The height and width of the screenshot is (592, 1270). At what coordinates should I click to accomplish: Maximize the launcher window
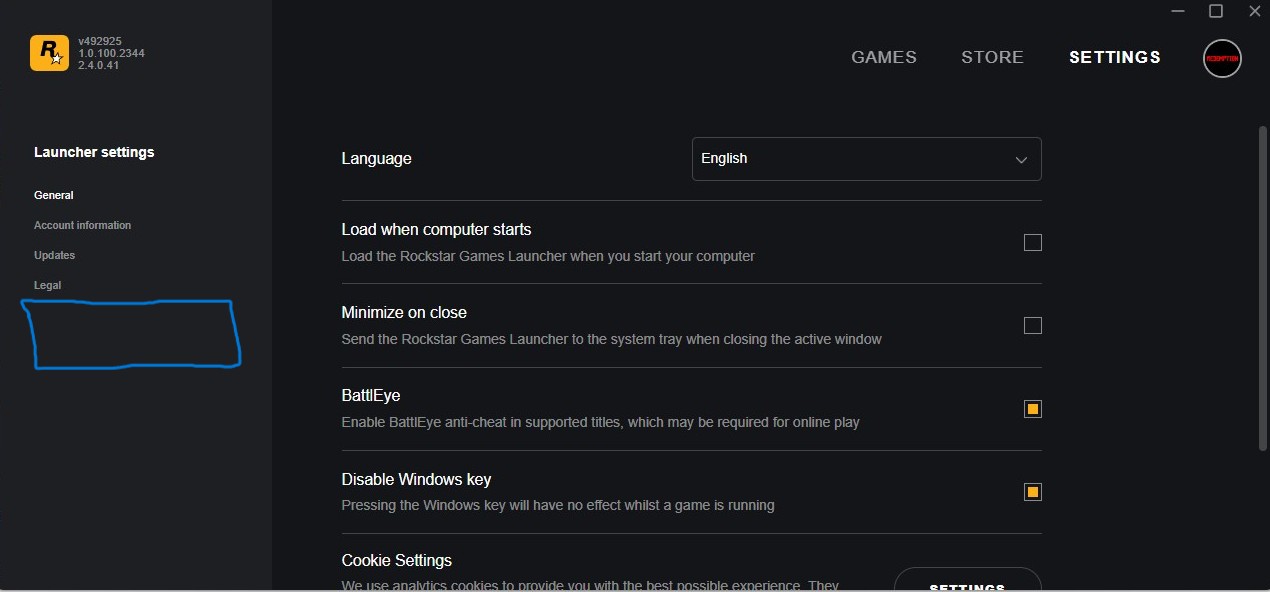1216,11
